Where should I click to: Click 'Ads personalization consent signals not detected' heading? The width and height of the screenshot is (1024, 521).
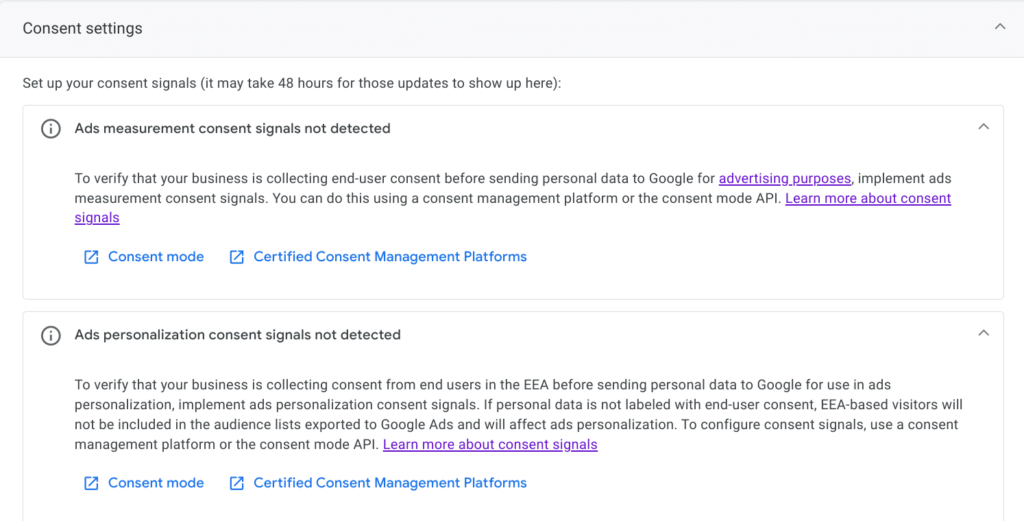tap(237, 335)
